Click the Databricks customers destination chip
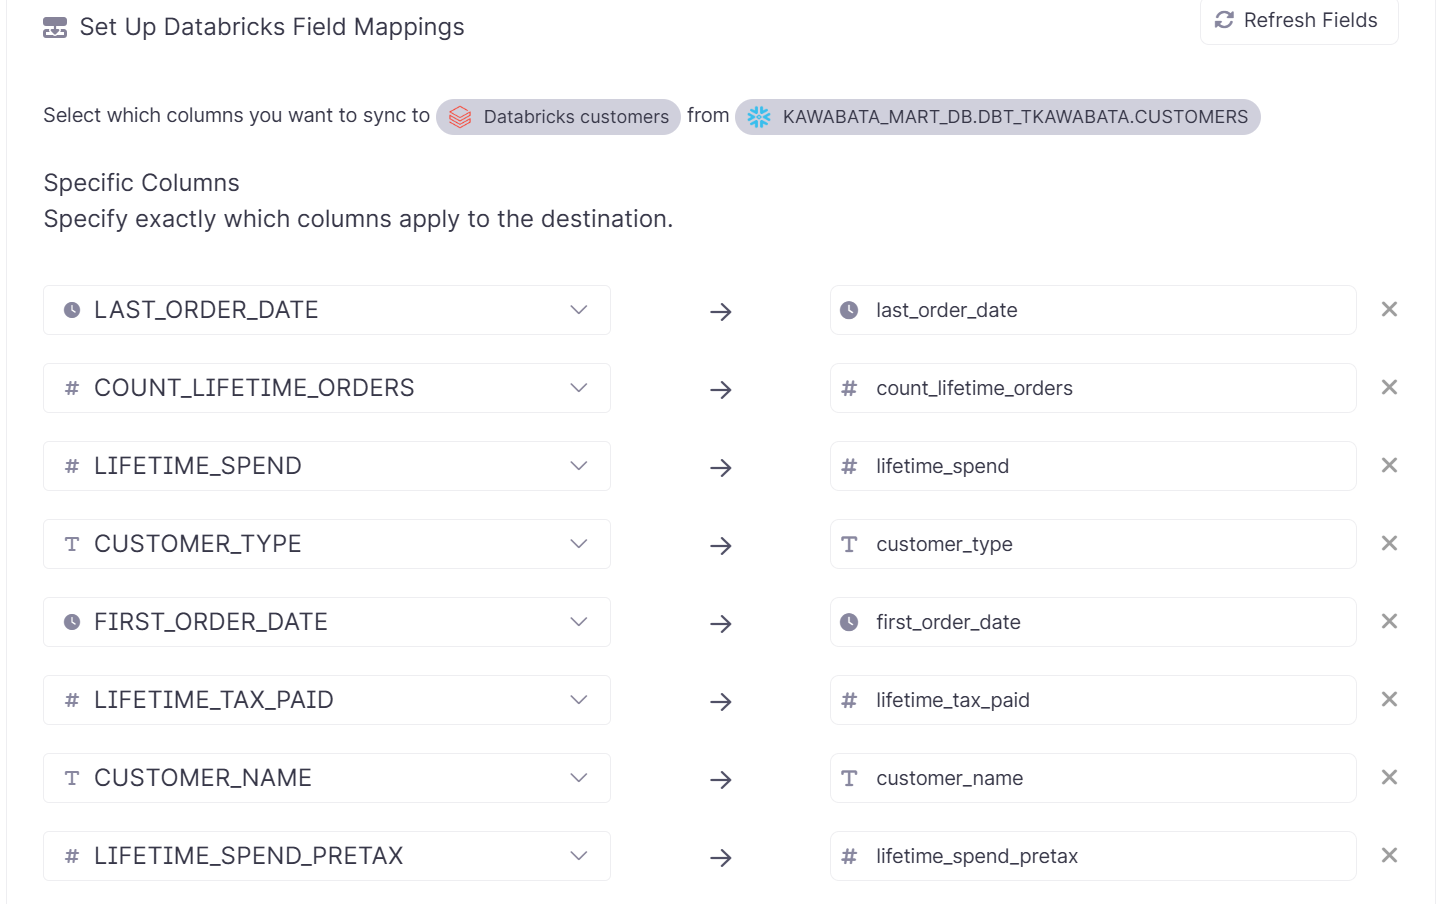Image resolution: width=1445 pixels, height=904 pixels. (x=558, y=117)
